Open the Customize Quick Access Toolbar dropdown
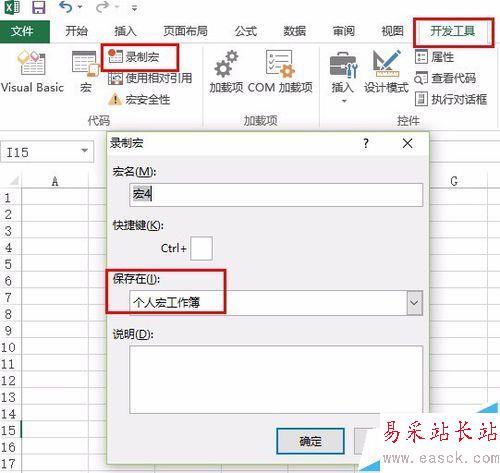 (134, 8)
